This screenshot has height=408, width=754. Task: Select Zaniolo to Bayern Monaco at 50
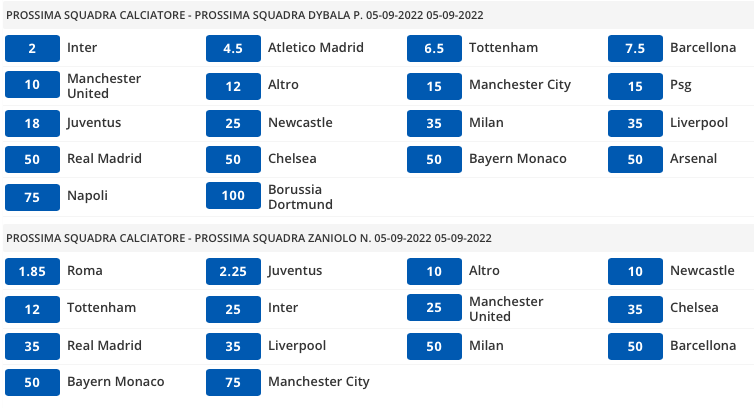coord(32,382)
